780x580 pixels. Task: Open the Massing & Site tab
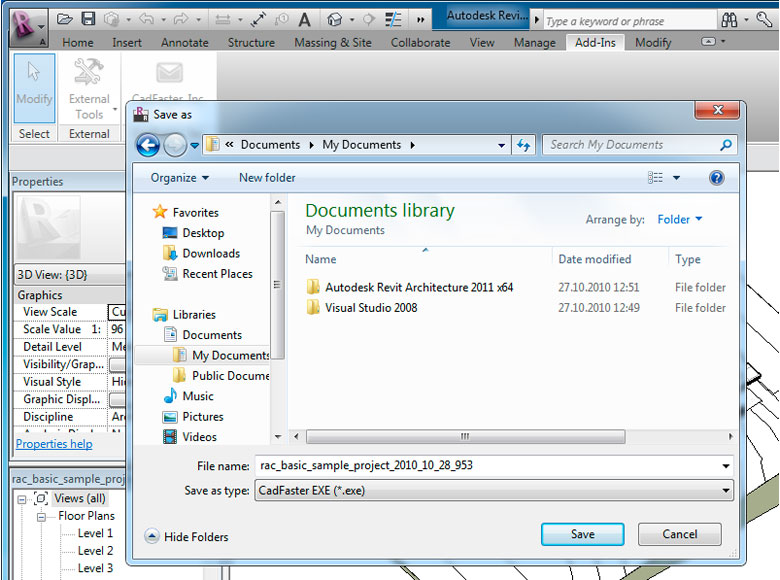coord(333,43)
